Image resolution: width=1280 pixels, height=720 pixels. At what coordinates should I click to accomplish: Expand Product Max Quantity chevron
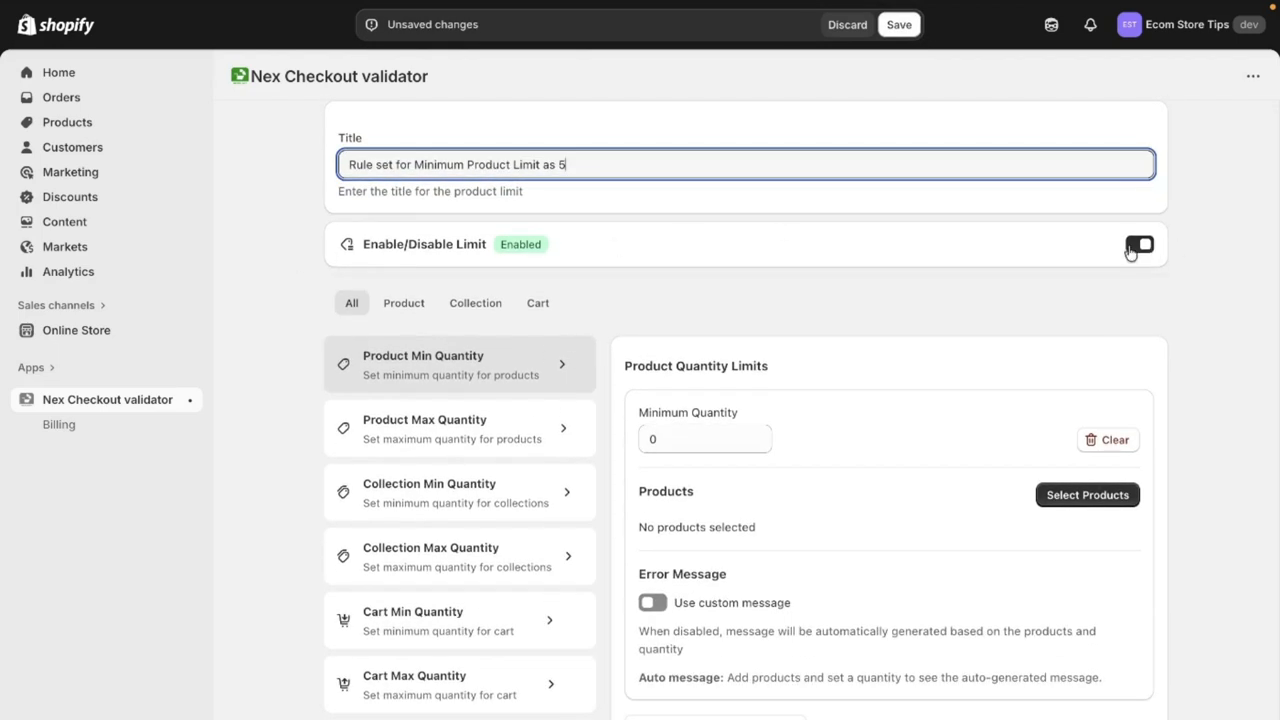(x=563, y=428)
